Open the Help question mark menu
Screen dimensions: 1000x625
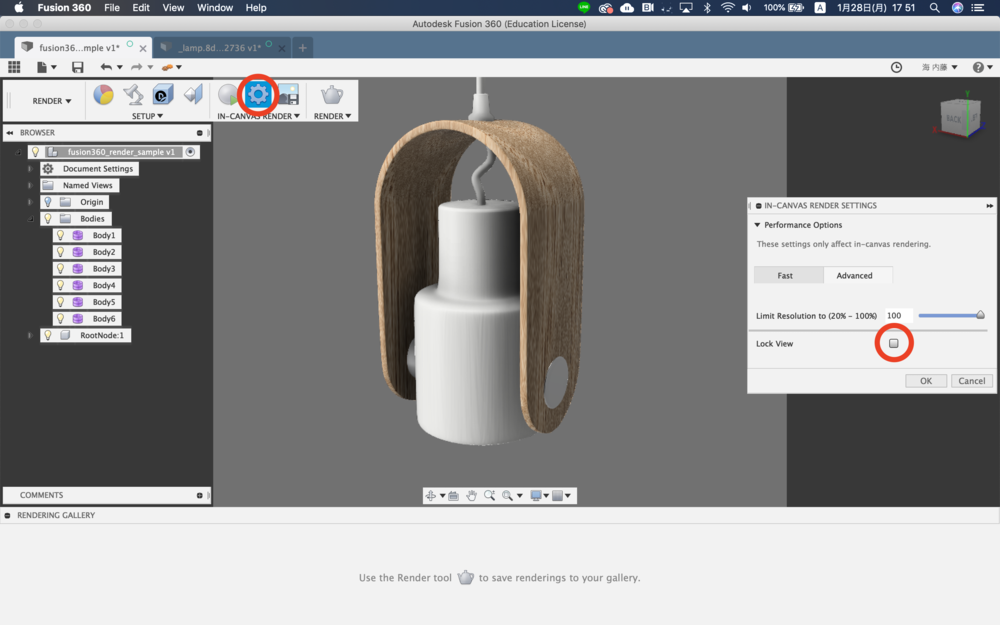coord(982,67)
